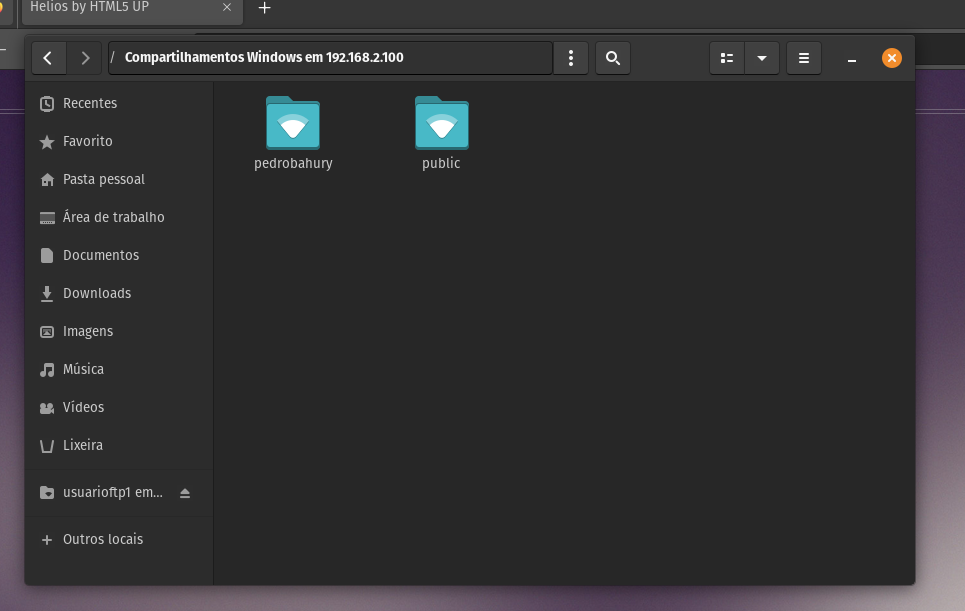Open the pedrobahury shared folder
This screenshot has width=965, height=611.
[293, 125]
